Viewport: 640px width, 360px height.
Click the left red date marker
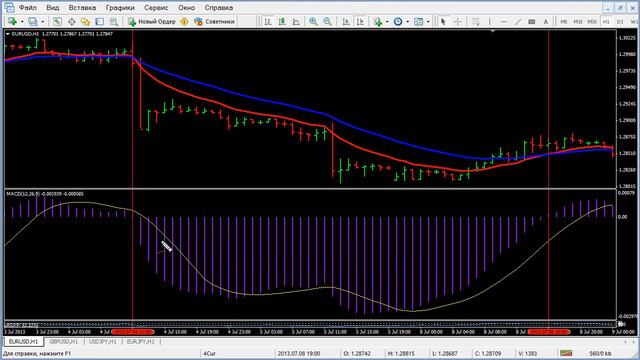133,332
